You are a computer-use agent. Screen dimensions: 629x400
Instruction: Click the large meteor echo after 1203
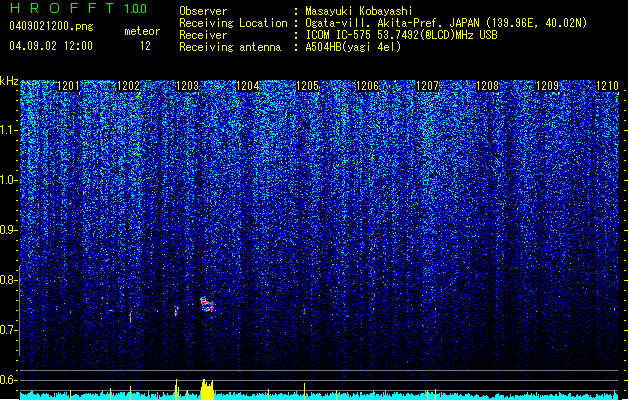pos(207,305)
